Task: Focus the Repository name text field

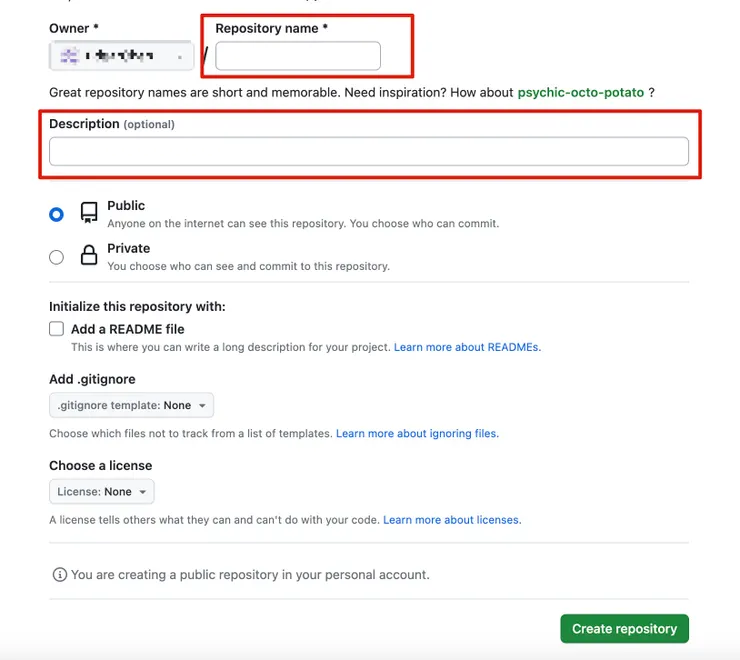Action: [298, 56]
